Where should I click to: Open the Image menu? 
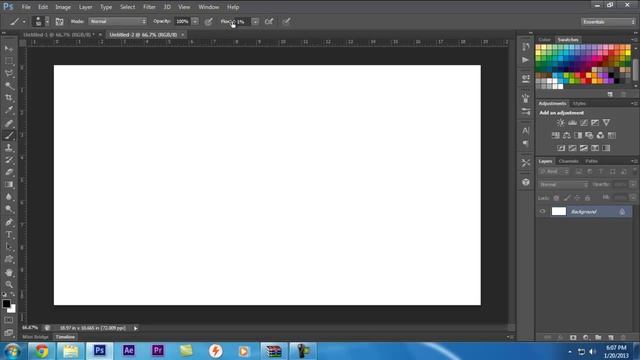(x=63, y=7)
